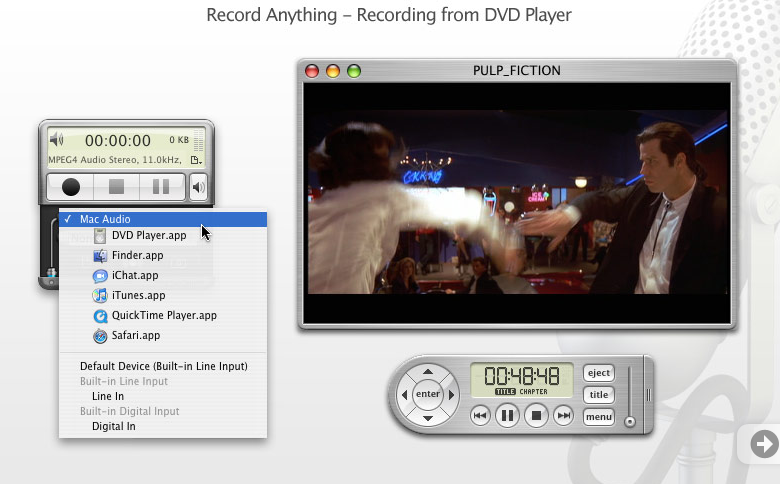Stop DVD playback on the remote
This screenshot has width=780, height=484.
pyautogui.click(x=536, y=415)
